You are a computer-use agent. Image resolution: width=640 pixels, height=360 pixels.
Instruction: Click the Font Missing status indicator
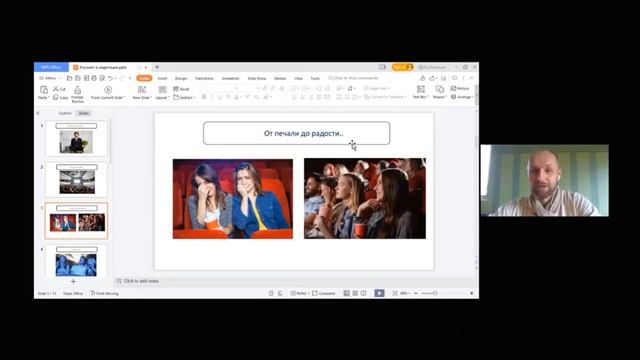pos(104,293)
